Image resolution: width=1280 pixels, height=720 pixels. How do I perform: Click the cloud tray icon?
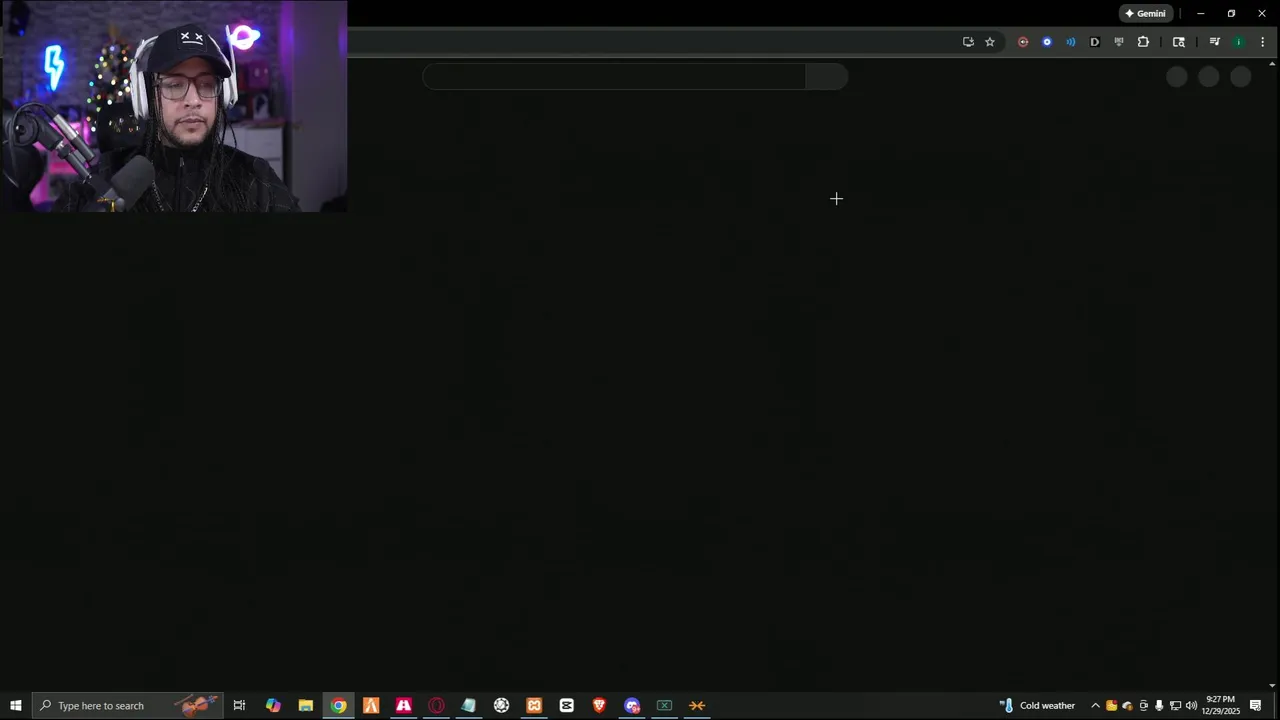(1127, 706)
